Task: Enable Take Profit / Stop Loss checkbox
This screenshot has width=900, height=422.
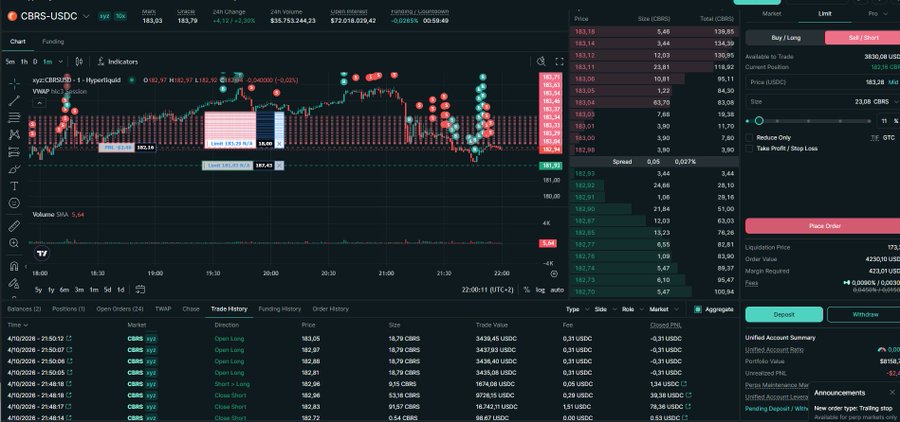Action: pos(749,149)
